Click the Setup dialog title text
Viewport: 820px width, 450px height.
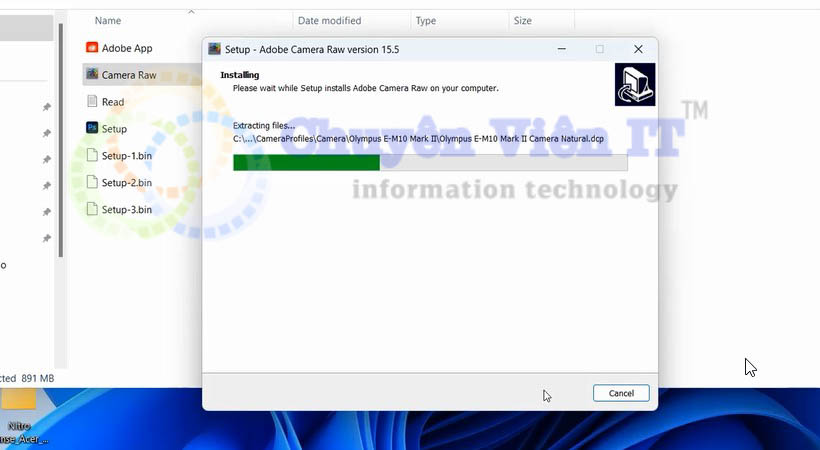coord(312,49)
